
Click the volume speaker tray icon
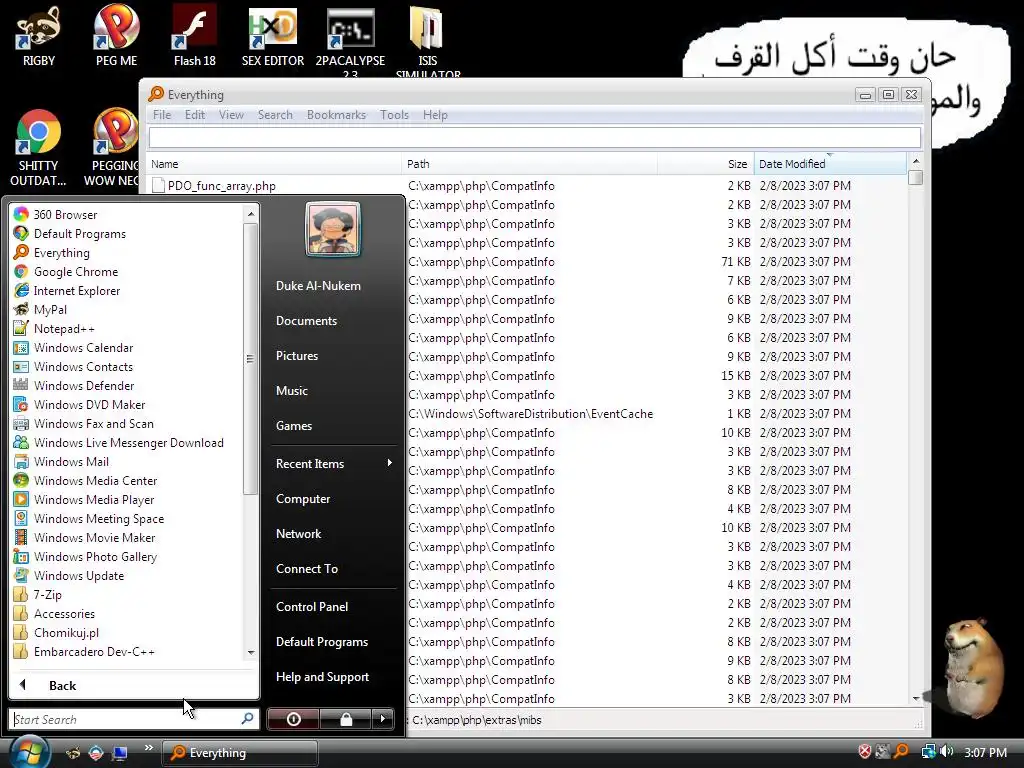click(947, 752)
